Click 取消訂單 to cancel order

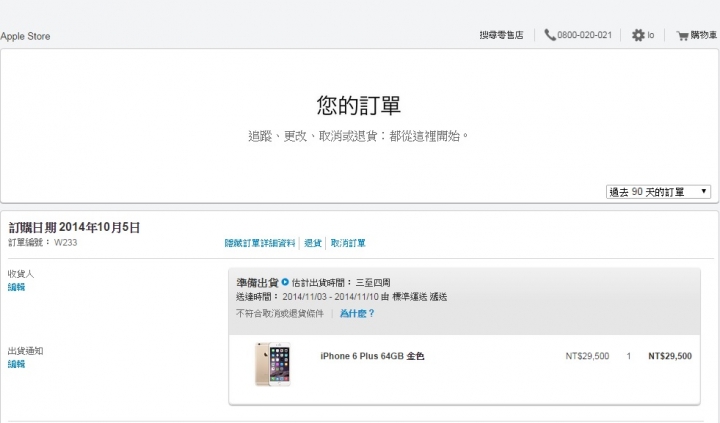[348, 243]
